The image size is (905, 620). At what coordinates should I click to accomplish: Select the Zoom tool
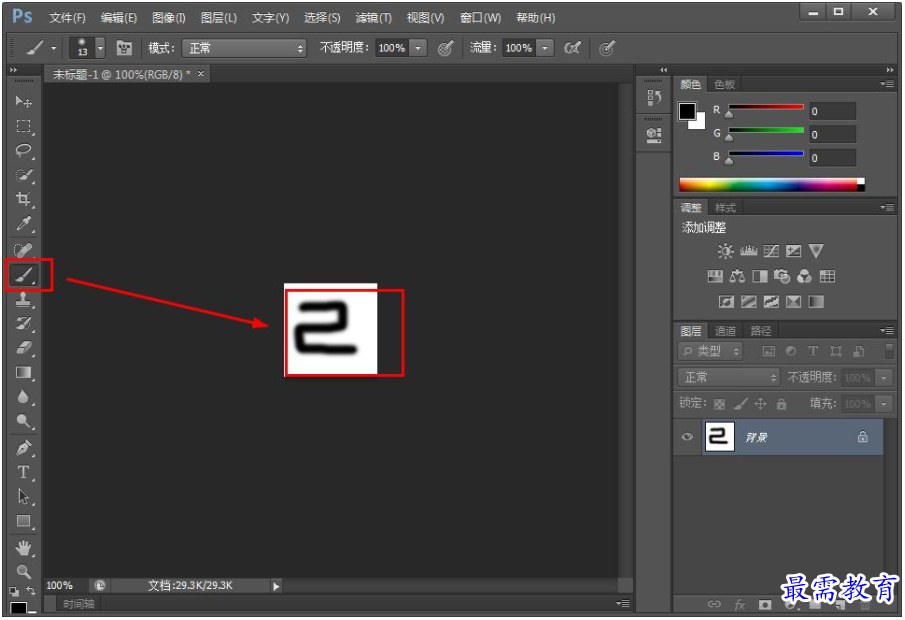tap(23, 572)
